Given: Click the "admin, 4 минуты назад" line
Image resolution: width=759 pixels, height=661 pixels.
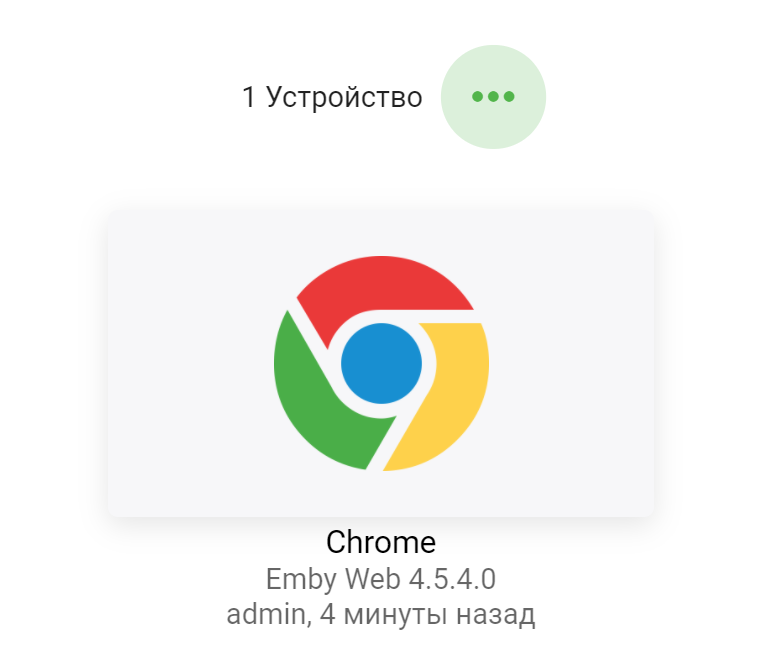Looking at the screenshot, I should click(381, 615).
